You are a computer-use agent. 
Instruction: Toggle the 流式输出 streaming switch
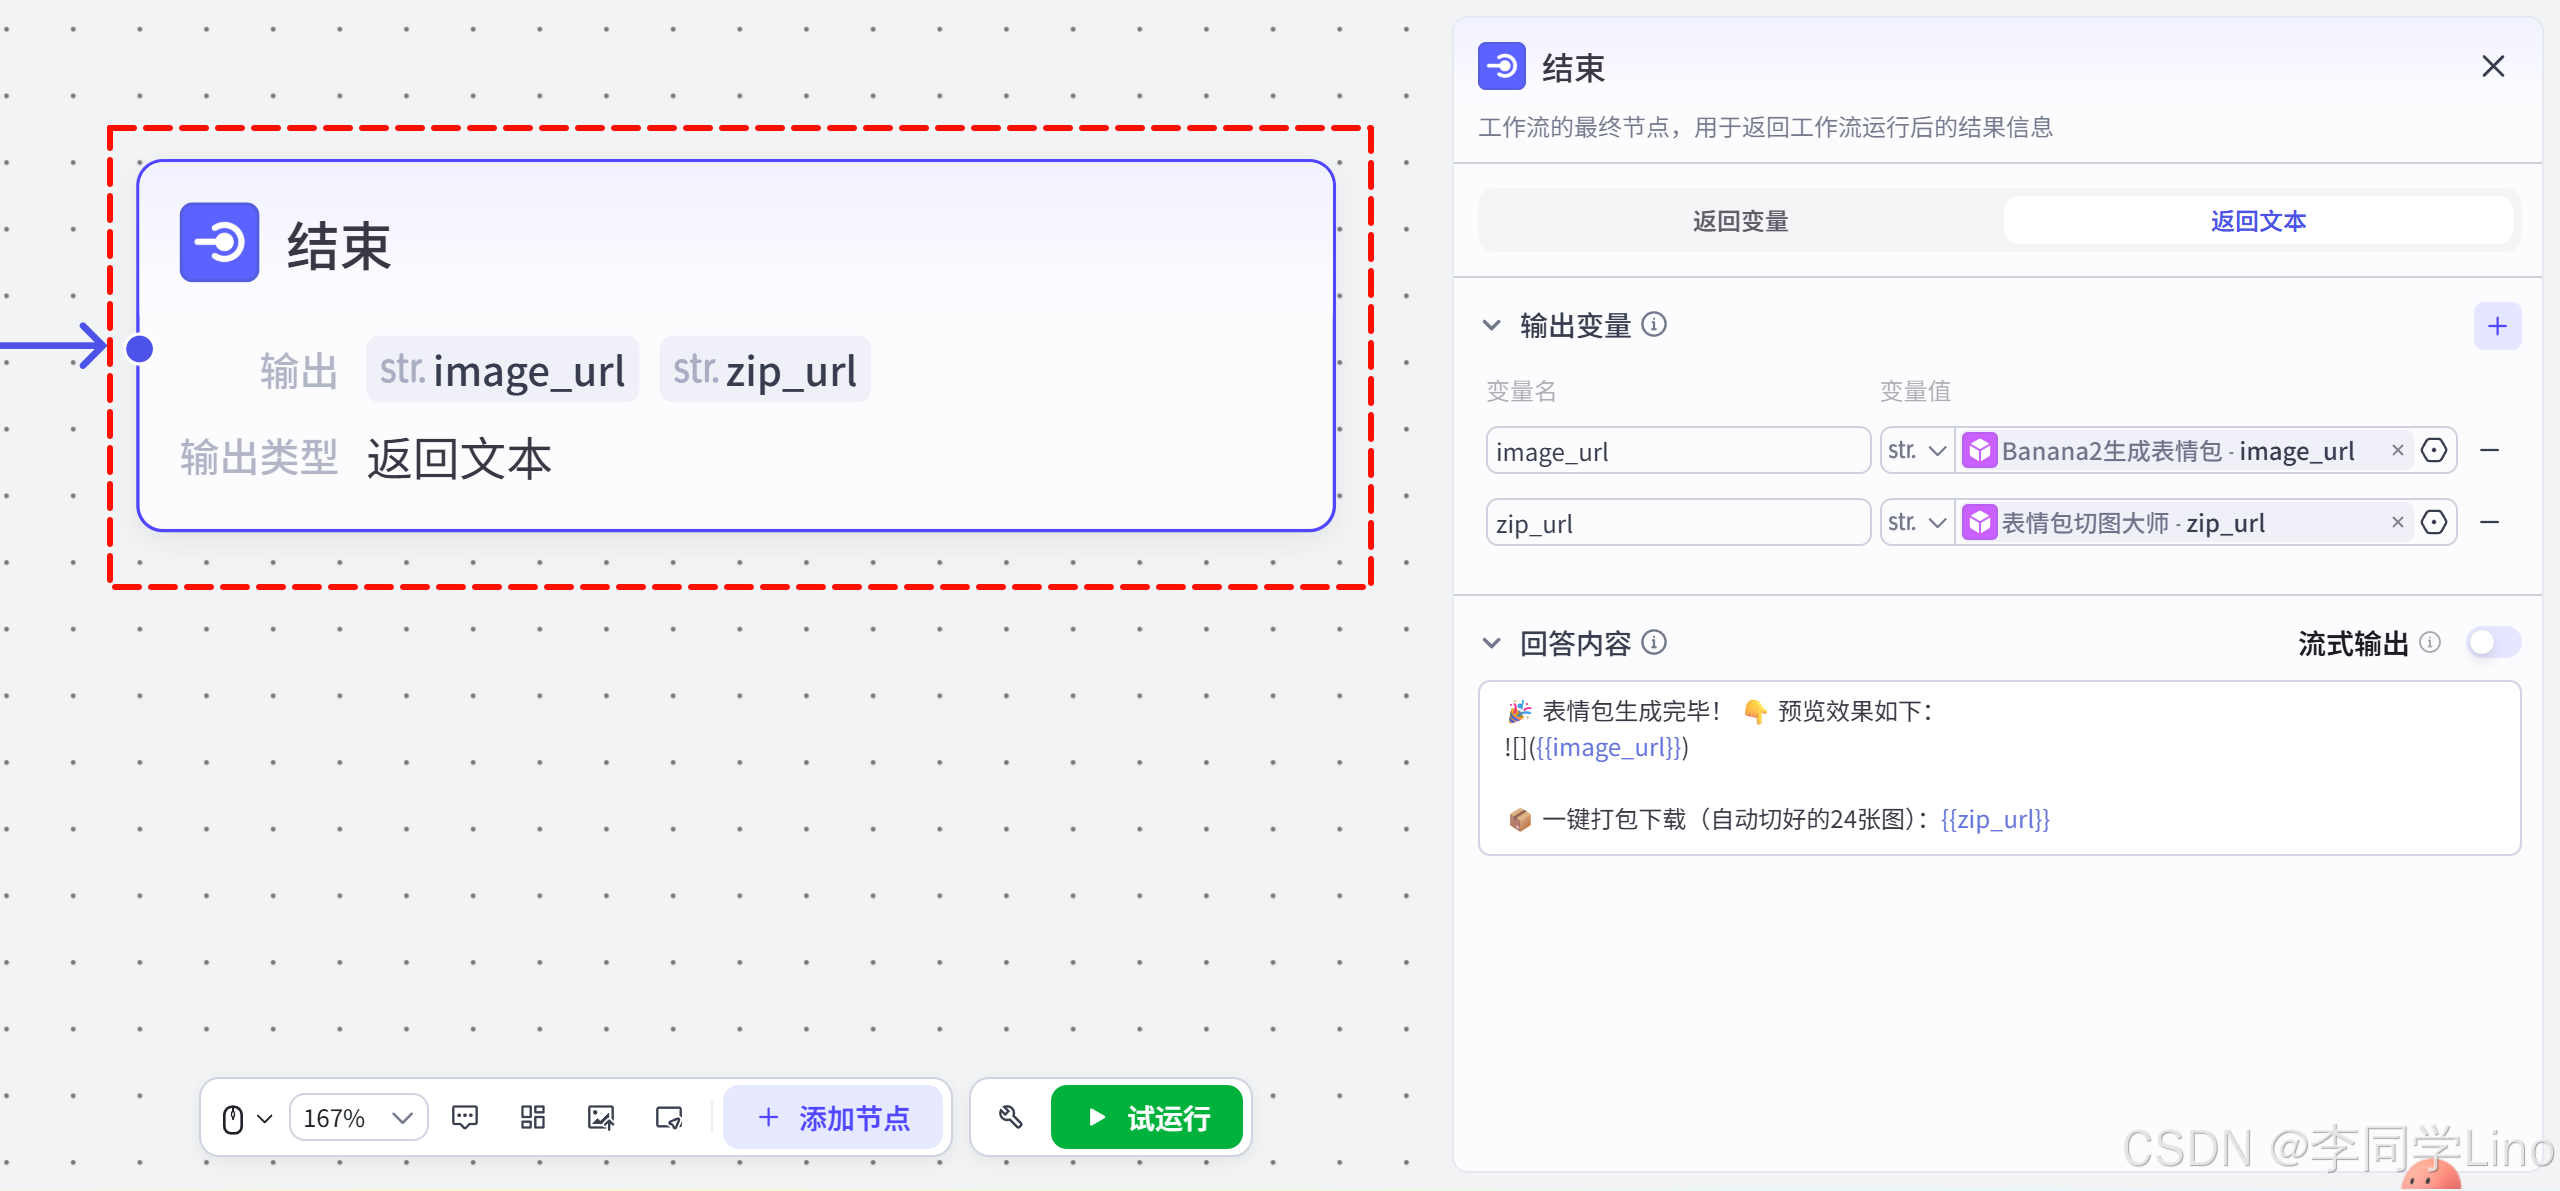pyautogui.click(x=2493, y=642)
